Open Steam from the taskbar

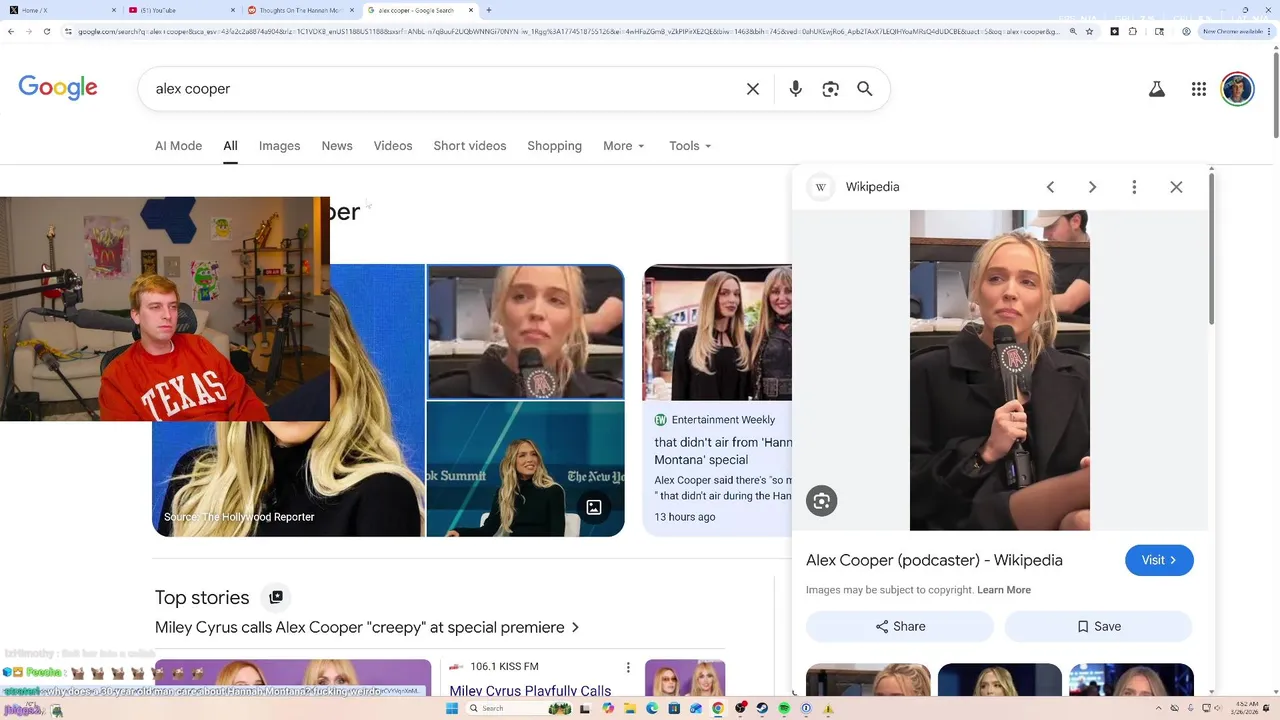click(762, 709)
